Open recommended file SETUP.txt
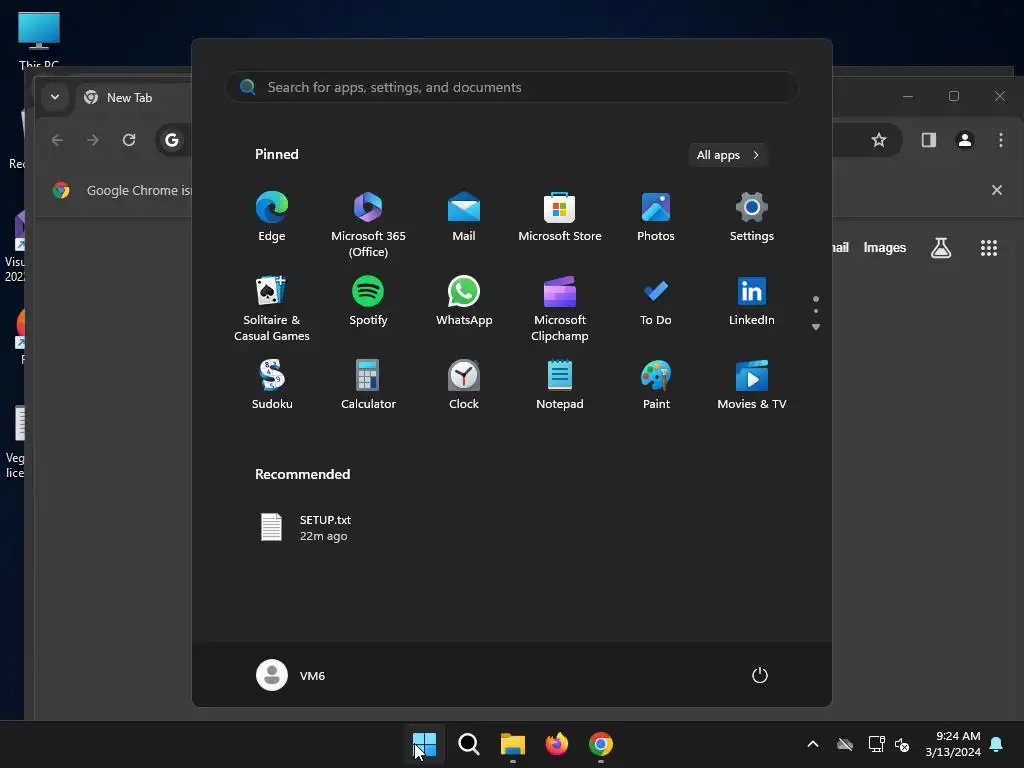1024x768 pixels. tap(307, 528)
